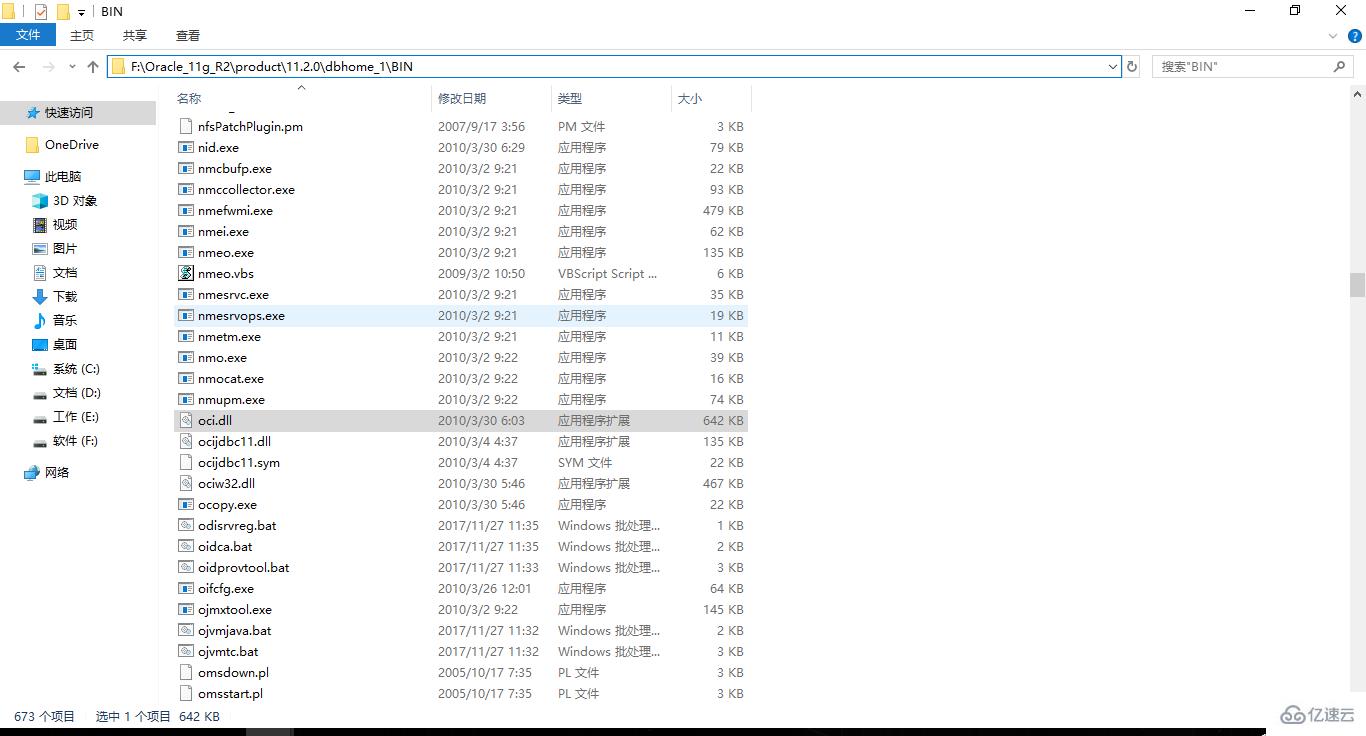Open the address bar history dropdown

coord(1113,66)
